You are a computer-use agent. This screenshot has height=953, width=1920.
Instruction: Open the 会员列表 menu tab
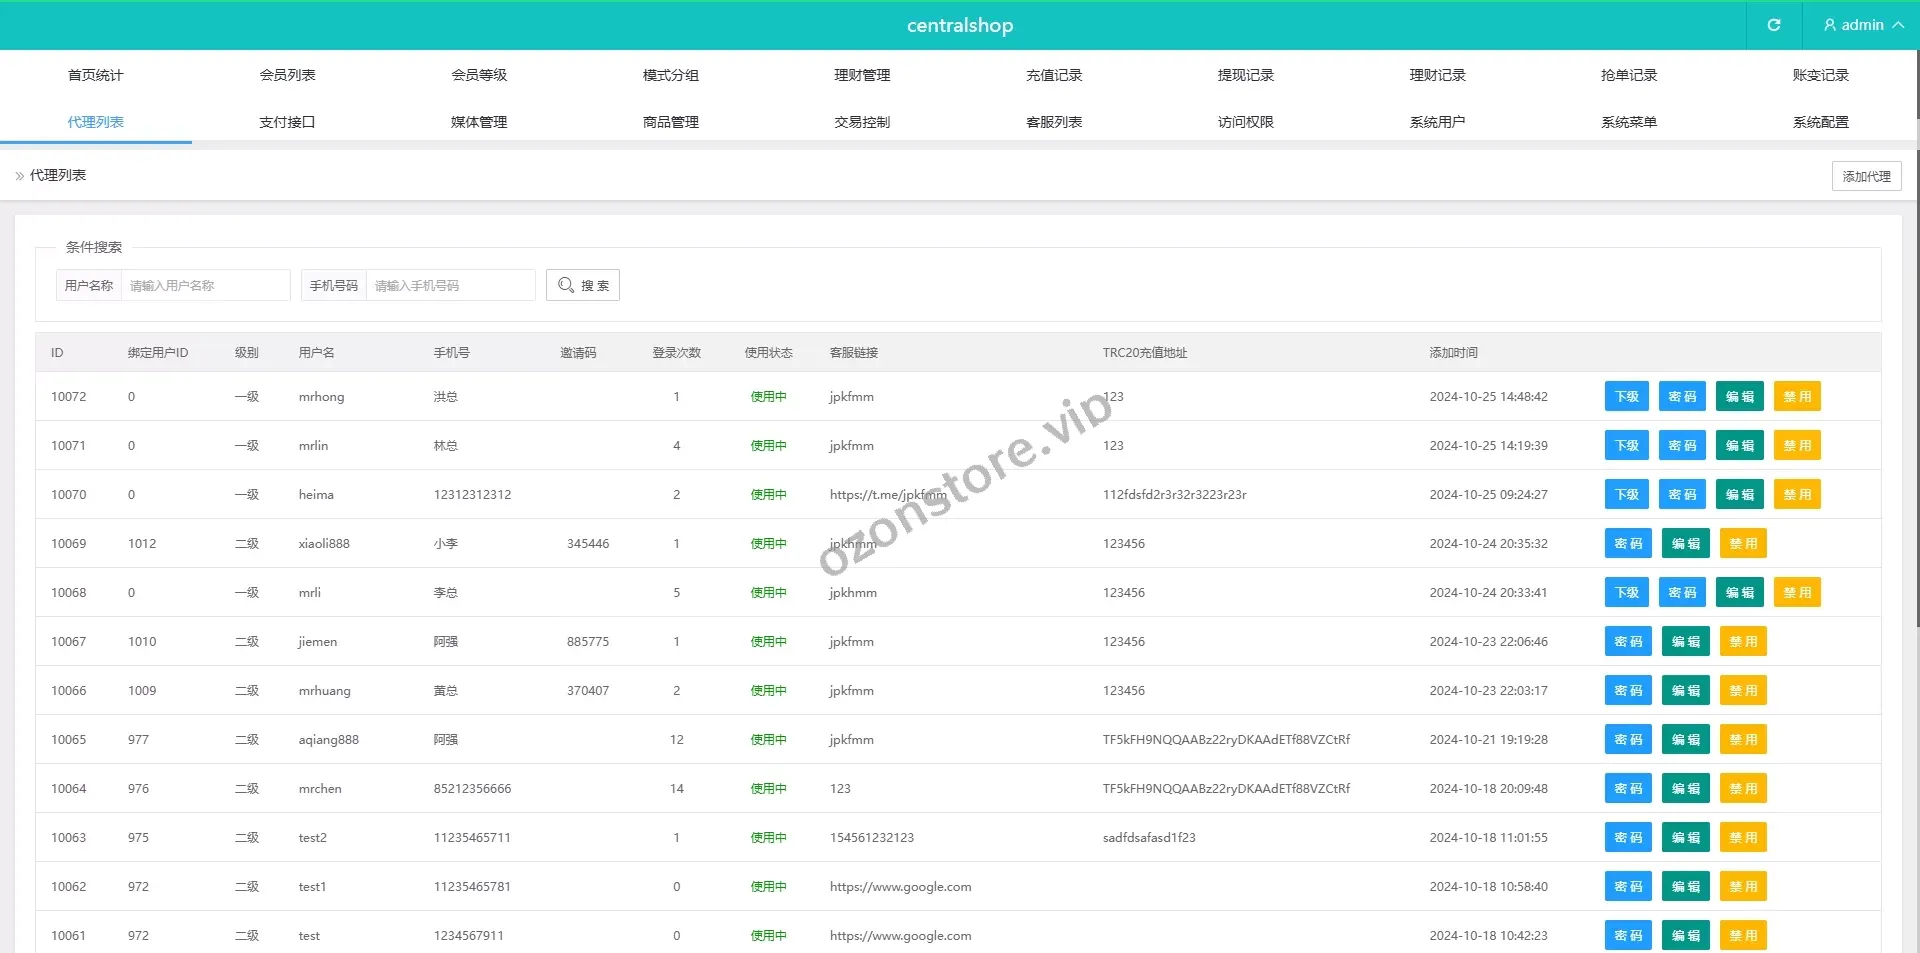pos(287,75)
